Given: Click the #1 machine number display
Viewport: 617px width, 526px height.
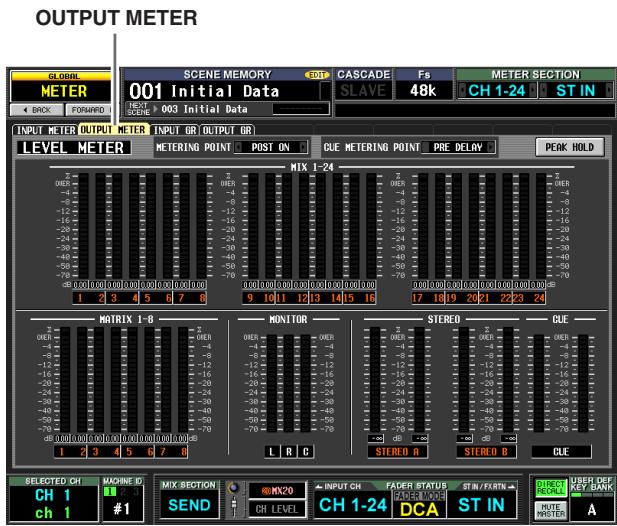Looking at the screenshot, I should tap(122, 509).
